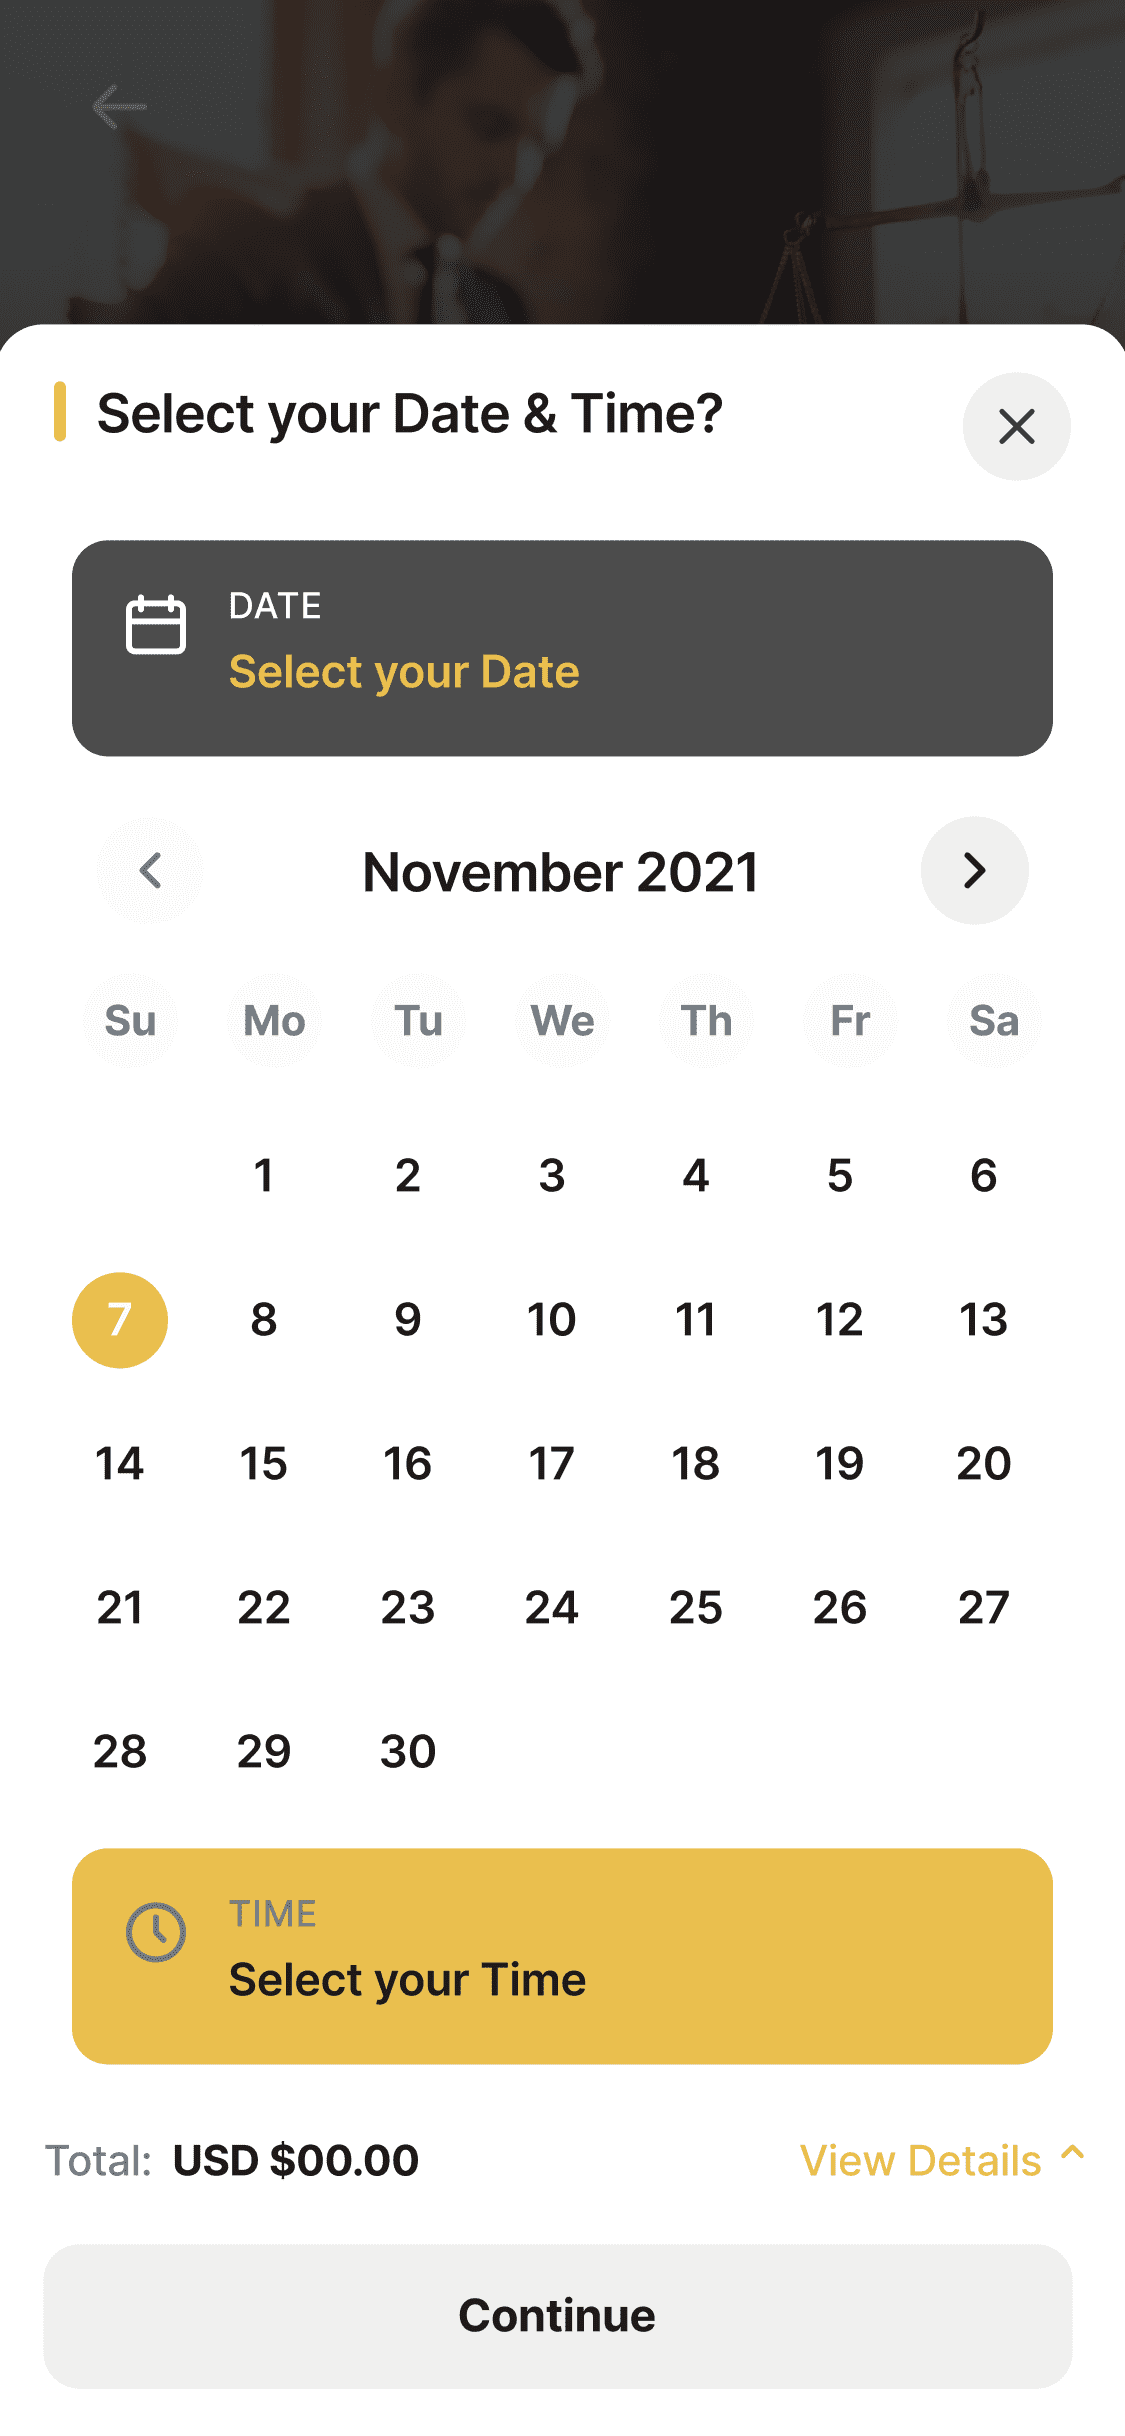The height and width of the screenshot is (2436, 1125).
Task: Open the Select your Time field
Action: pos(562,1956)
